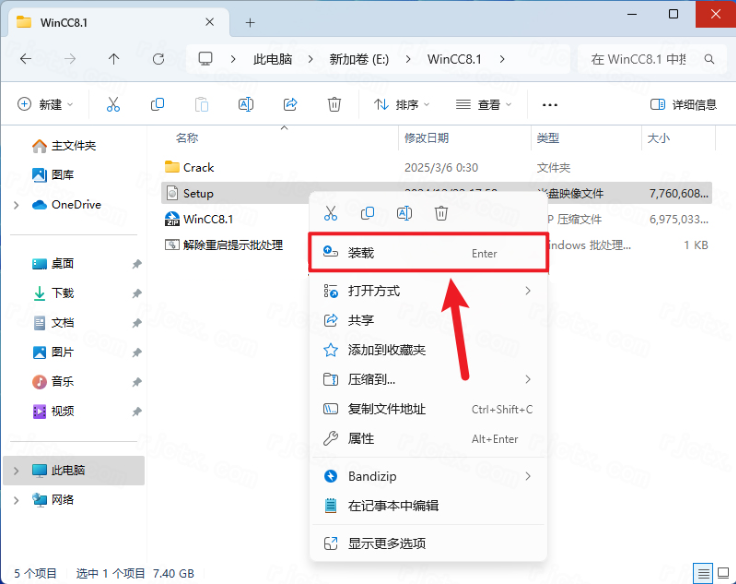The image size is (736, 584).
Task: Open 主文件夹 in the sidebar
Action: (x=64, y=146)
